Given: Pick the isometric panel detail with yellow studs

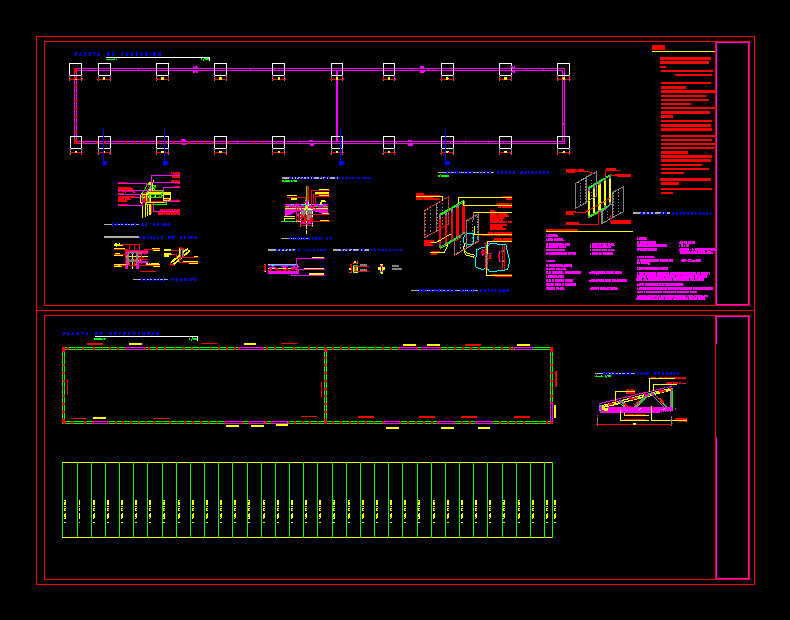Looking at the screenshot, I should pyautogui.click(x=598, y=196).
